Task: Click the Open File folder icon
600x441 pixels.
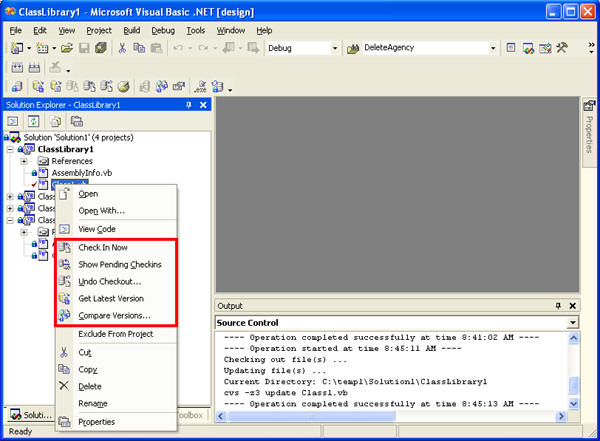Action: (67, 48)
